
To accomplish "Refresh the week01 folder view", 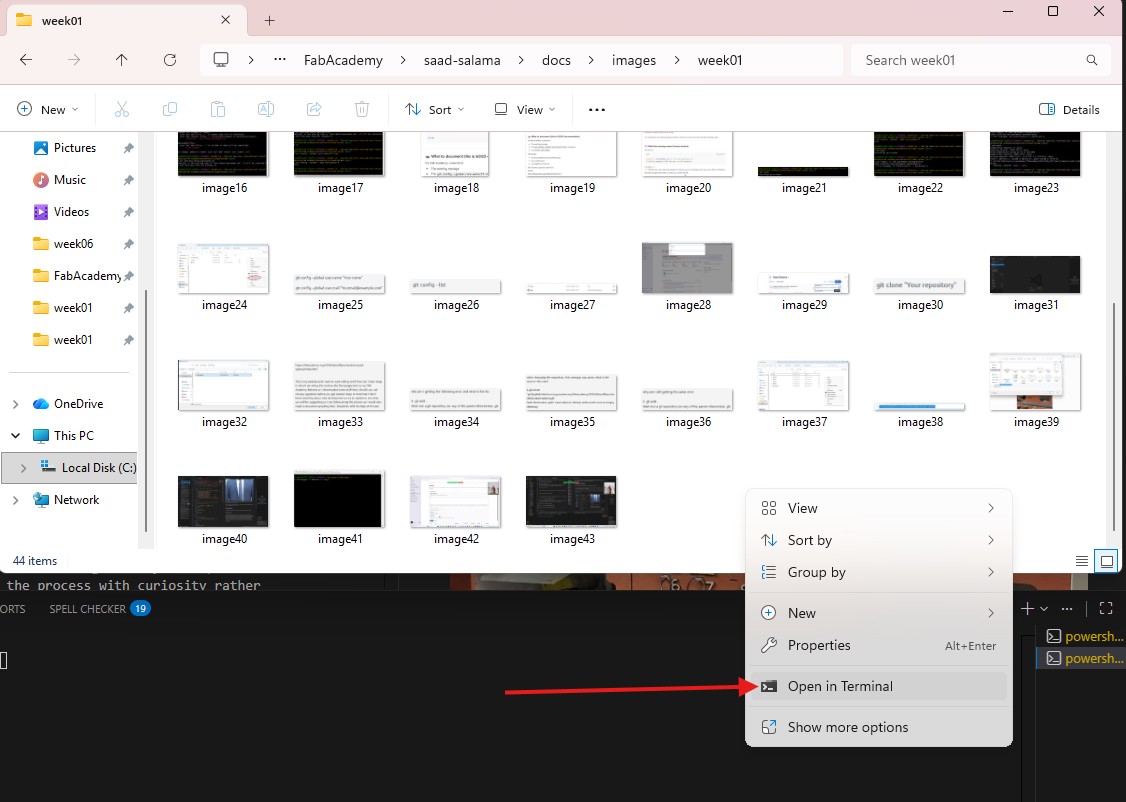I will 170,60.
